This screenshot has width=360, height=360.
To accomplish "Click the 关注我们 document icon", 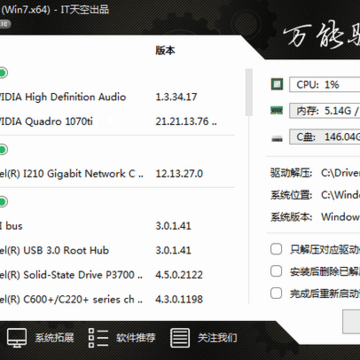I will pos(180,338).
